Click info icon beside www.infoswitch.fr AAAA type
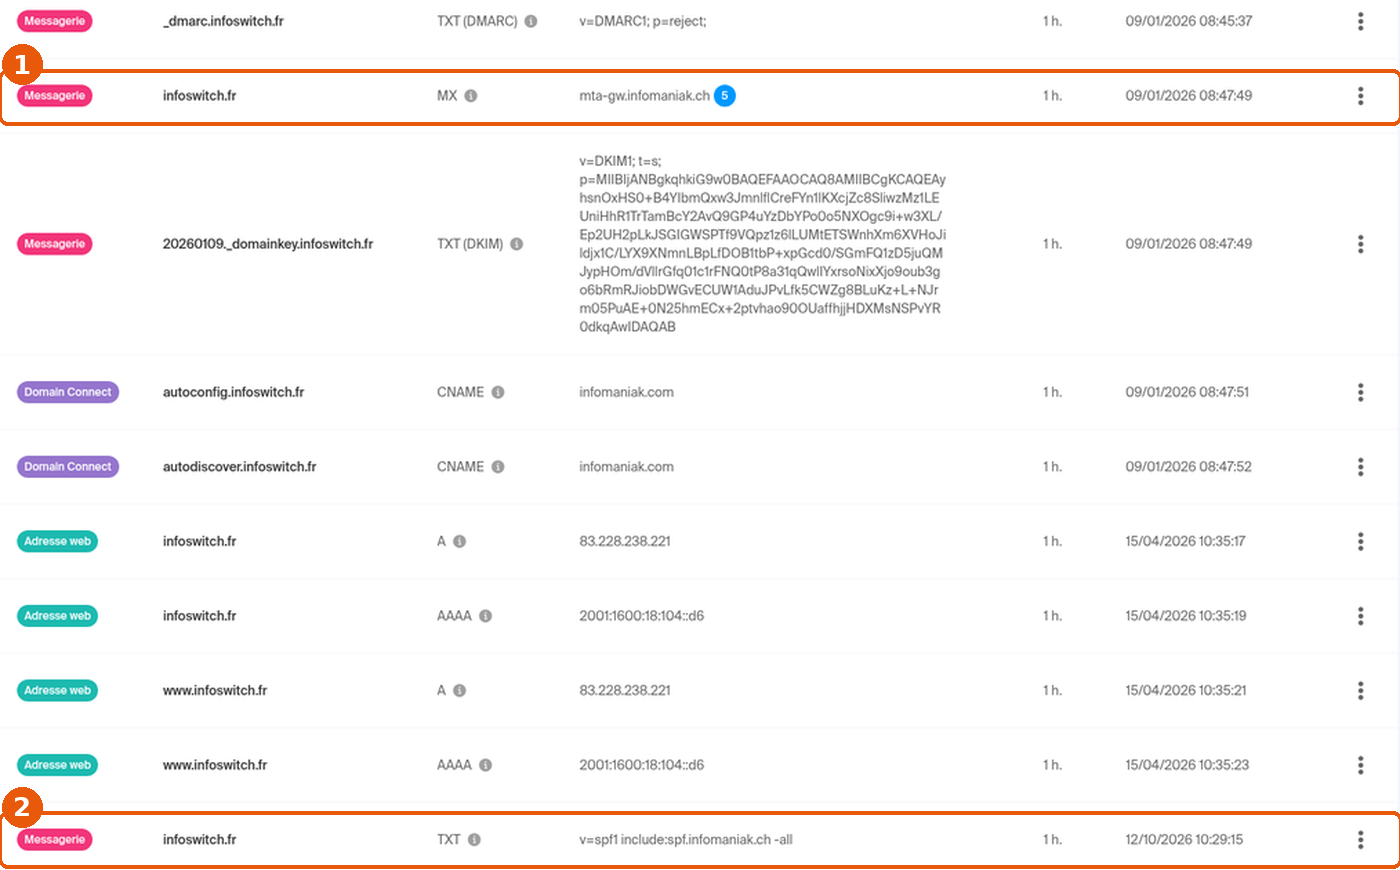Image resolution: width=1400 pixels, height=870 pixels. (x=485, y=765)
